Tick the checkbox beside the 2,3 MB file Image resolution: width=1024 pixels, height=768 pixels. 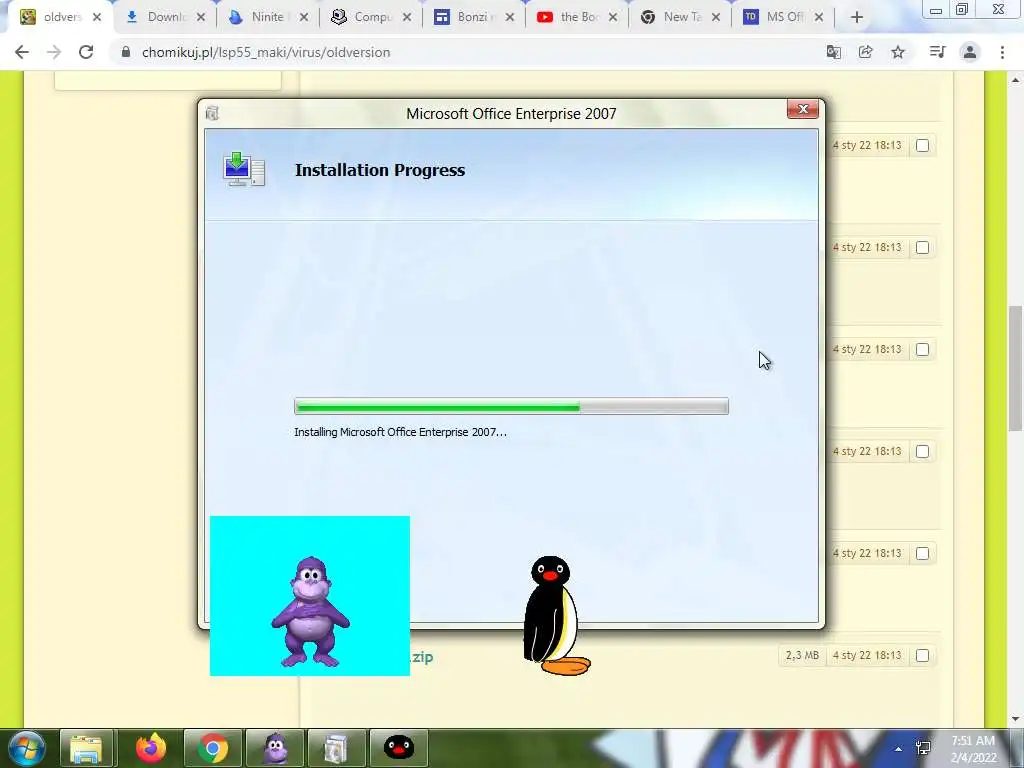click(x=922, y=655)
